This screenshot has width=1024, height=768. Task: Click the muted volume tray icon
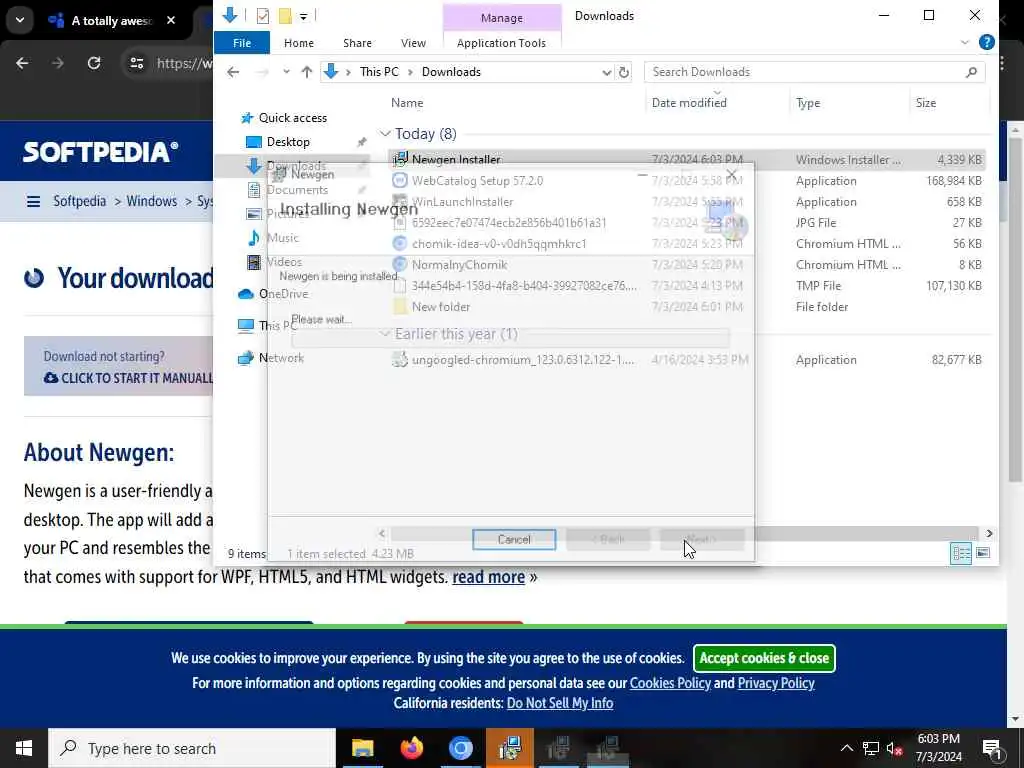tap(895, 748)
